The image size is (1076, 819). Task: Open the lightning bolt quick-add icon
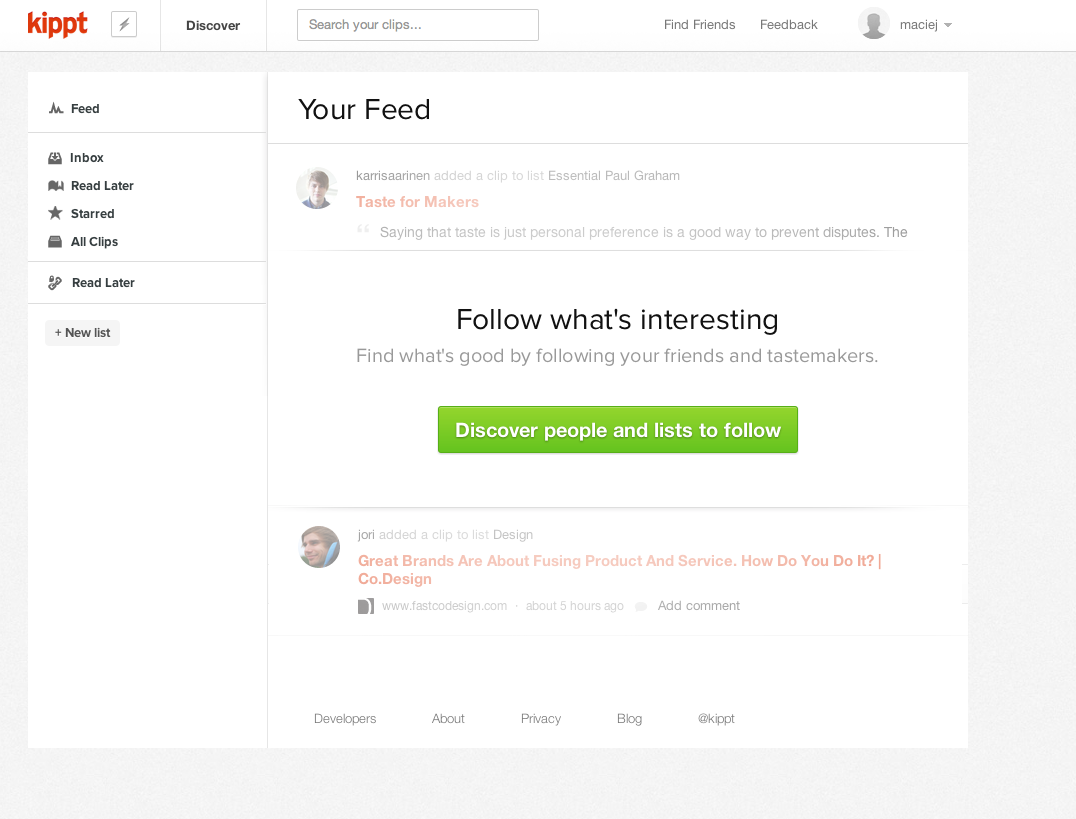[124, 25]
